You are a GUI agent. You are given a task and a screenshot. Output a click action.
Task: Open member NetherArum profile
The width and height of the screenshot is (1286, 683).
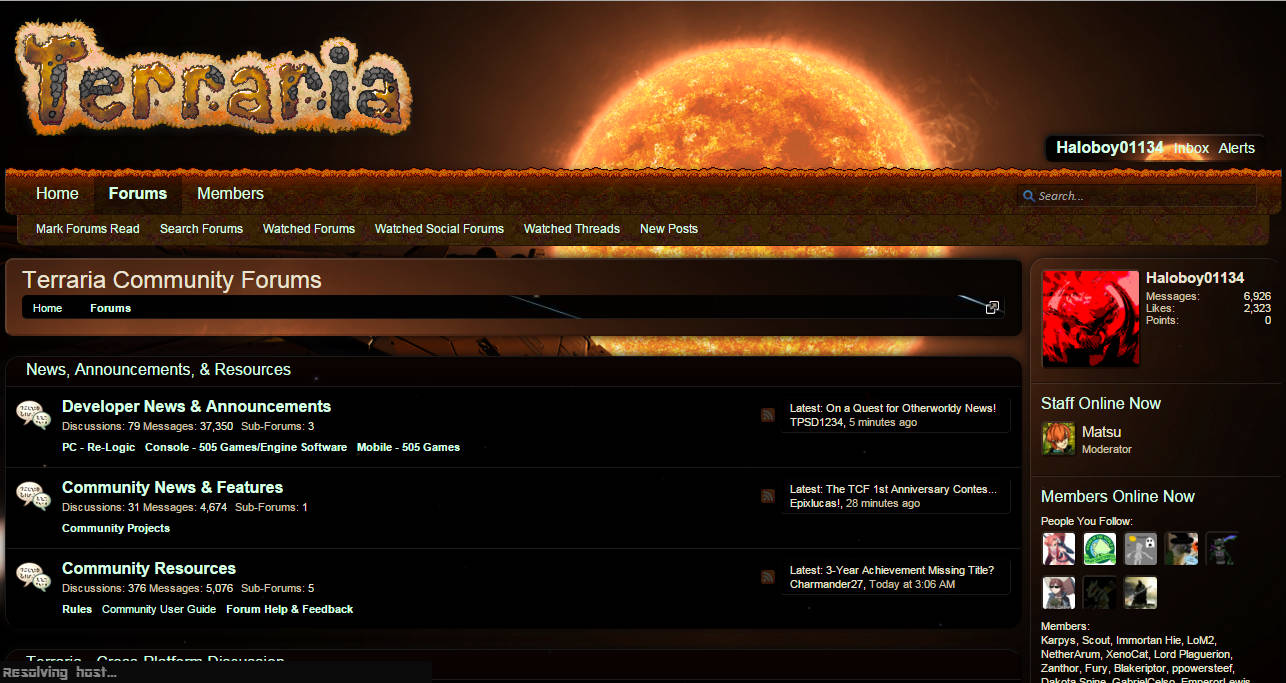[x=1071, y=654]
